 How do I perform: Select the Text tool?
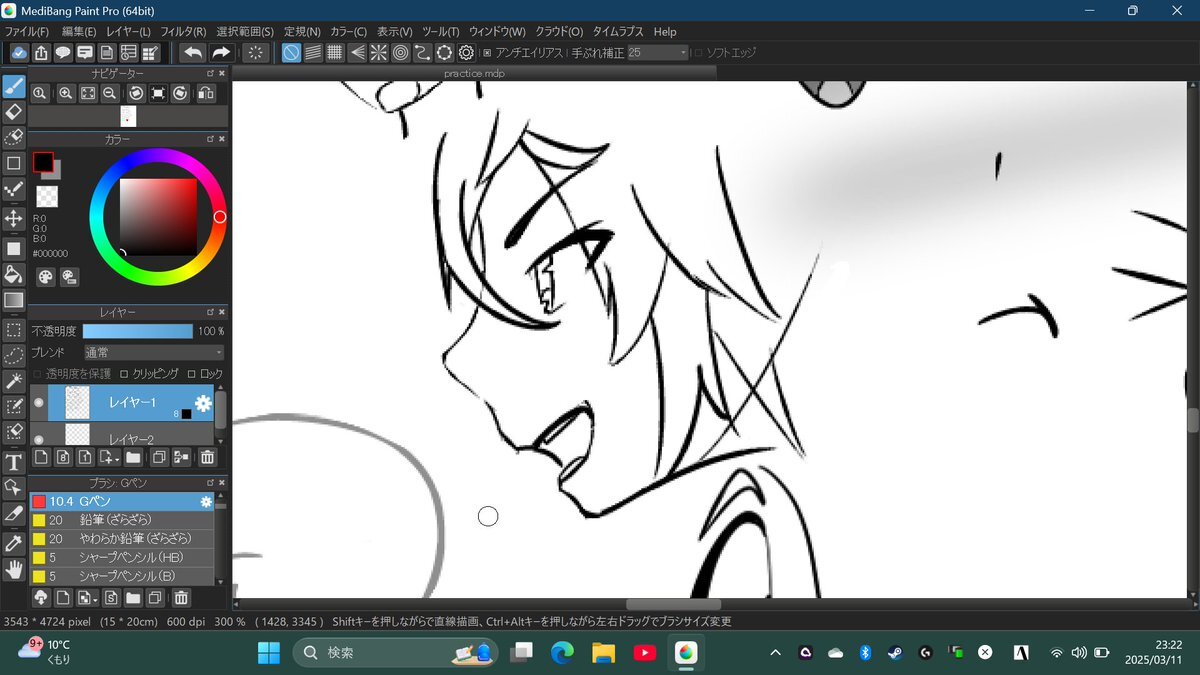pyautogui.click(x=14, y=462)
